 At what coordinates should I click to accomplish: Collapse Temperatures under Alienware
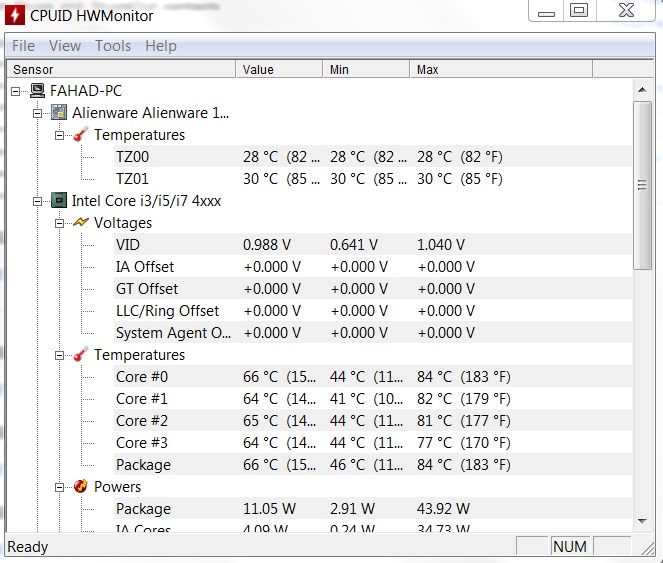[x=59, y=135]
